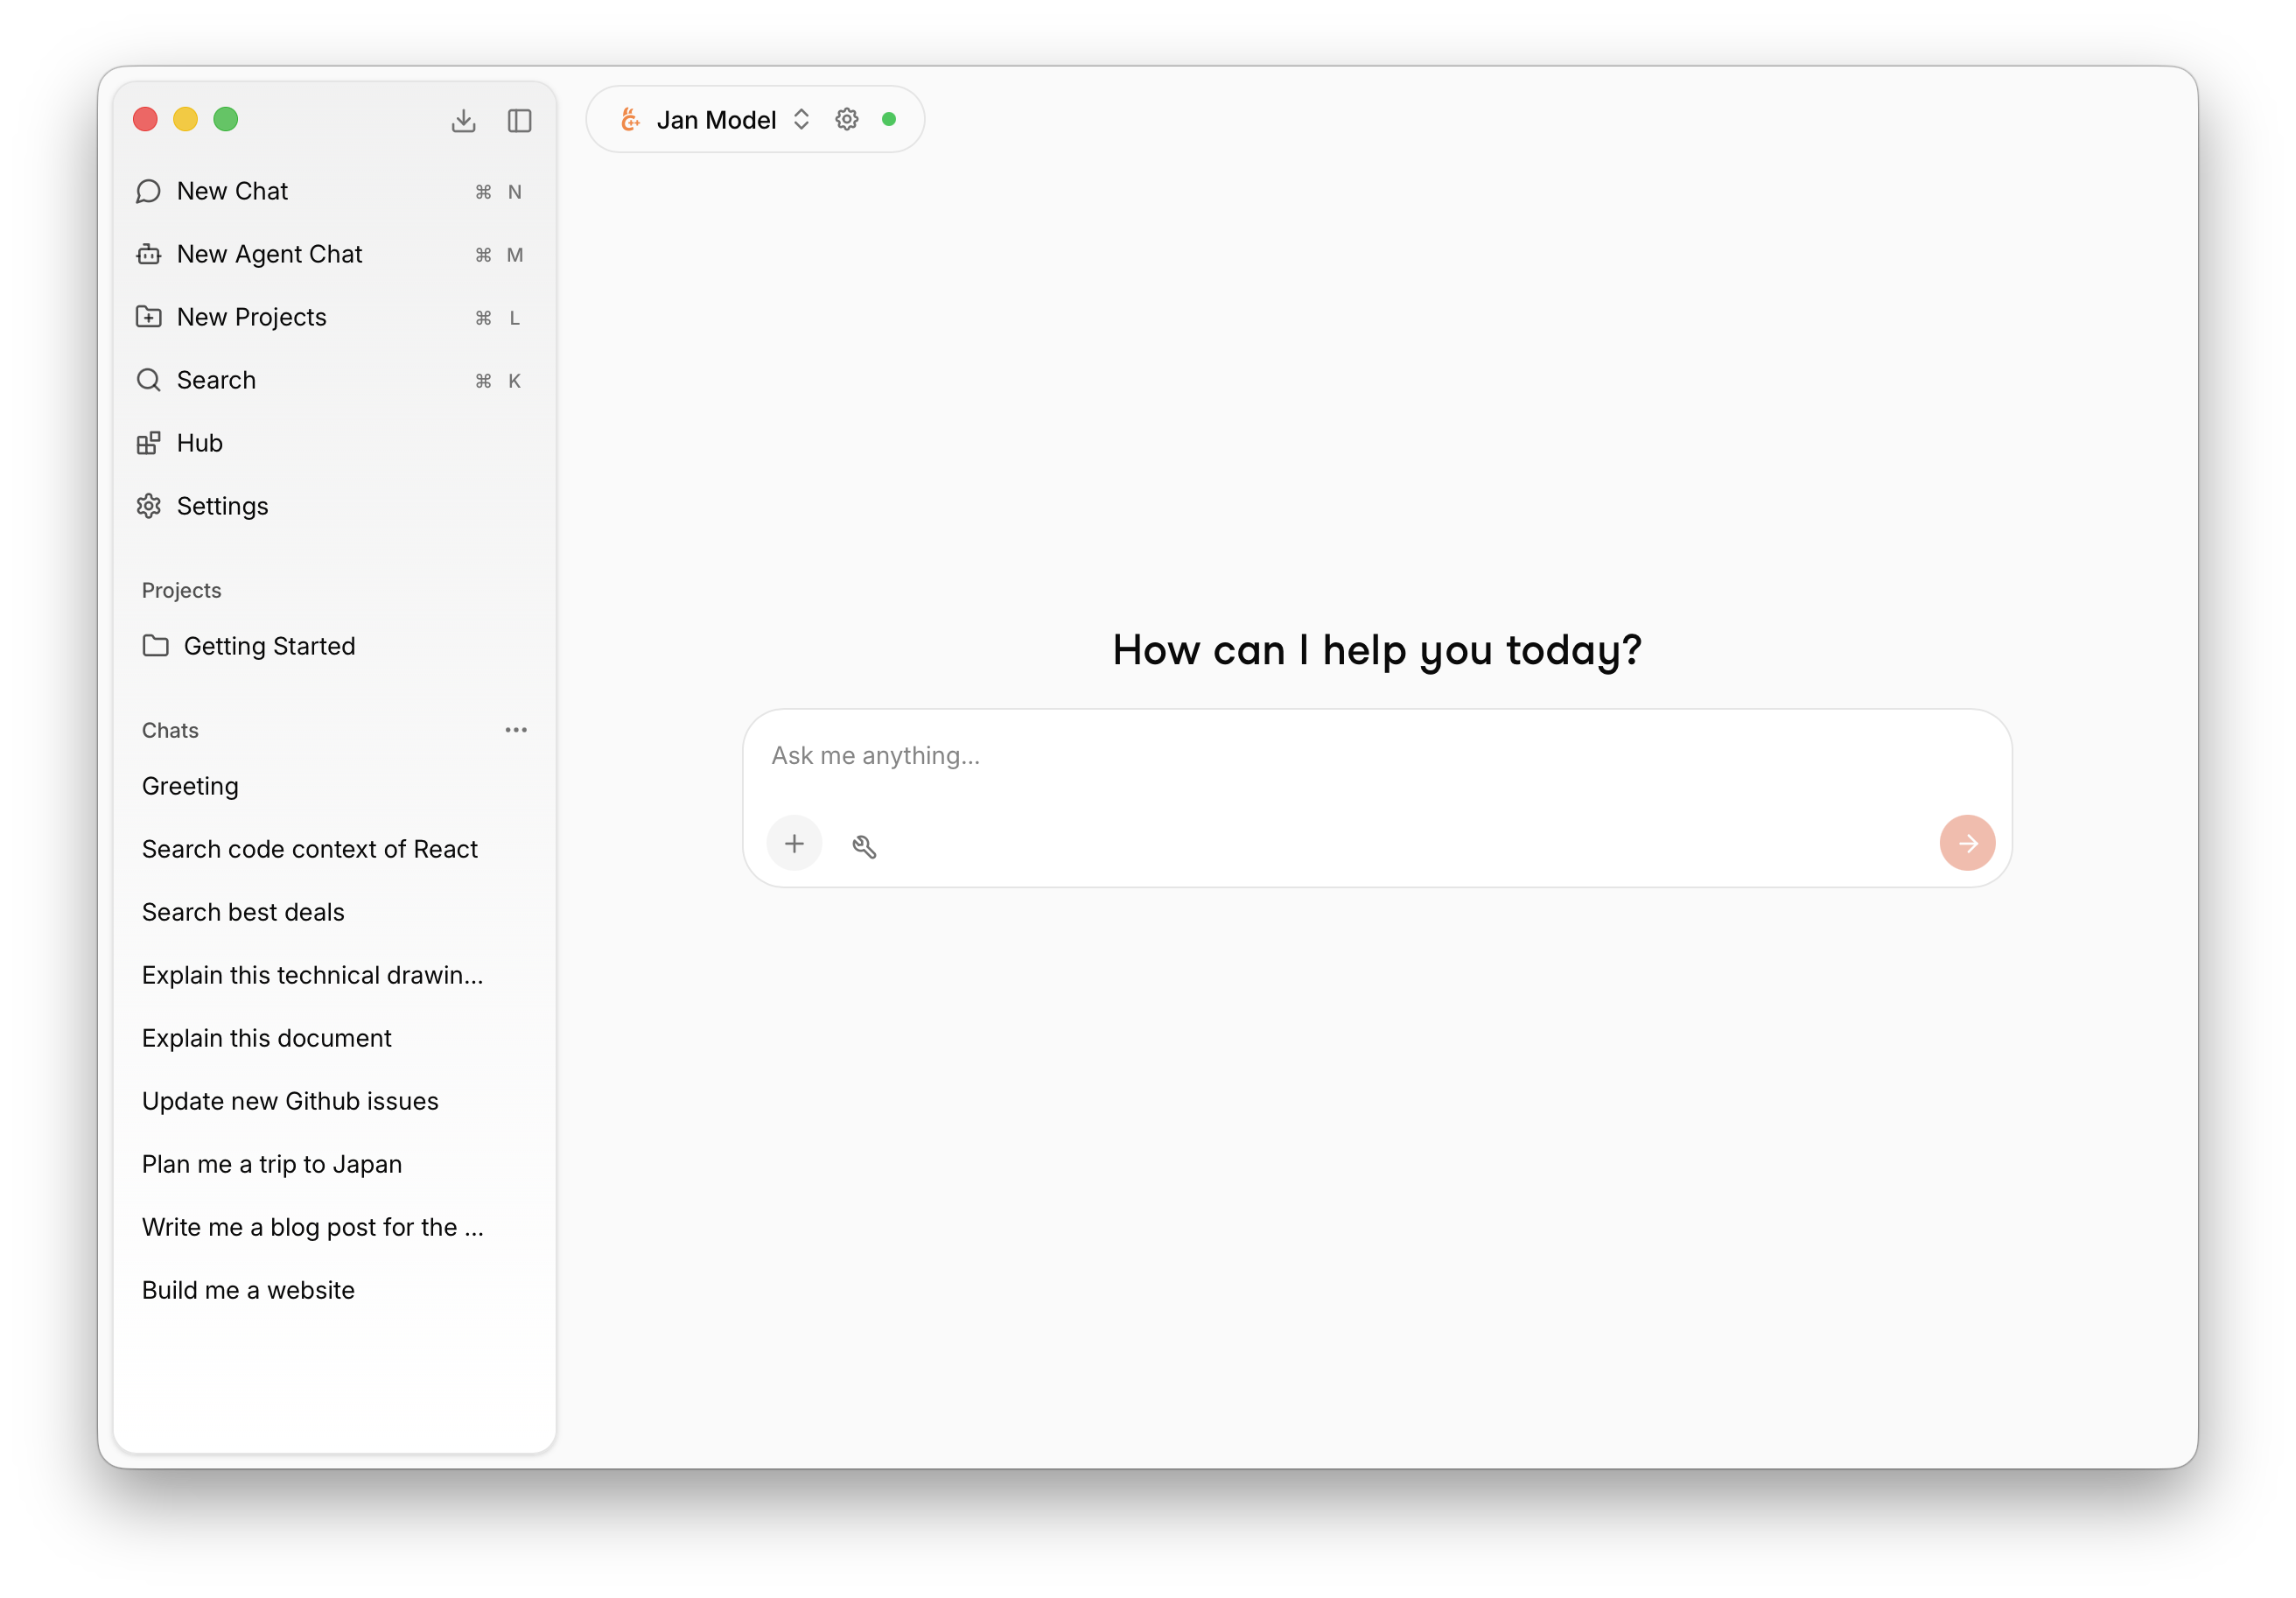This screenshot has width=2296, height=1598.
Task: Open the download icon in sidebar header
Action: (x=464, y=119)
